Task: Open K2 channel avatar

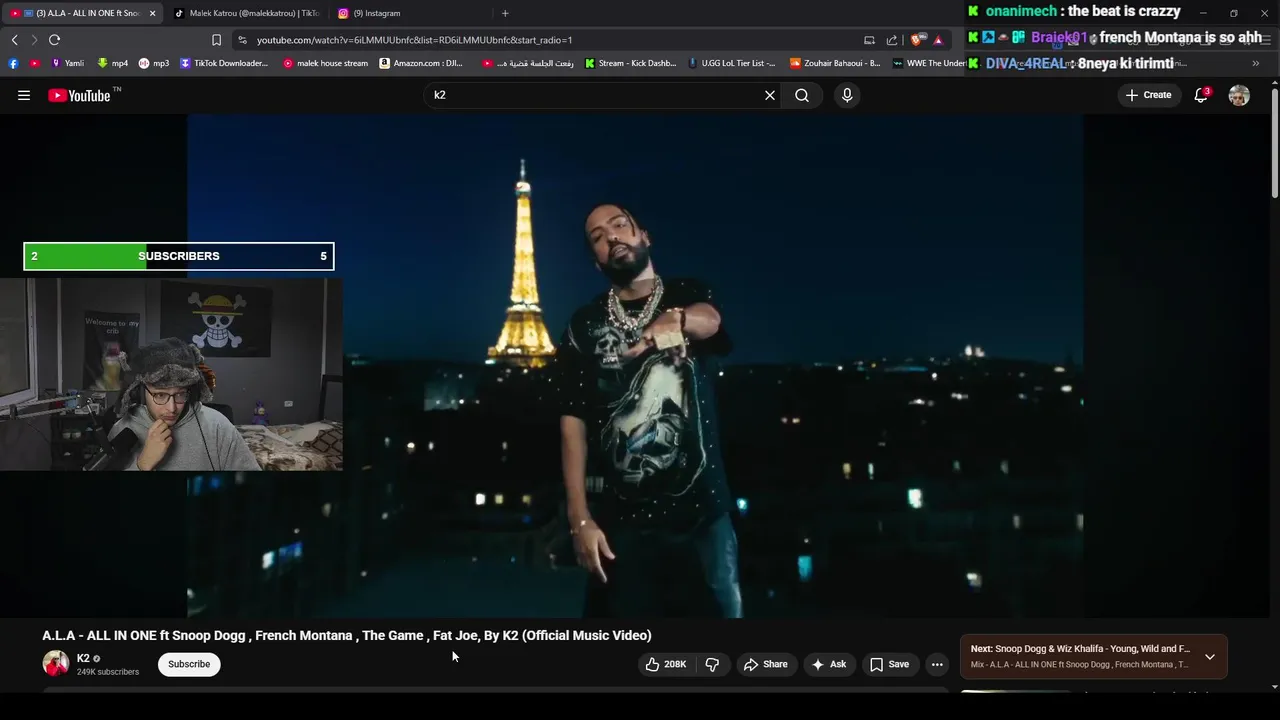Action: click(56, 664)
